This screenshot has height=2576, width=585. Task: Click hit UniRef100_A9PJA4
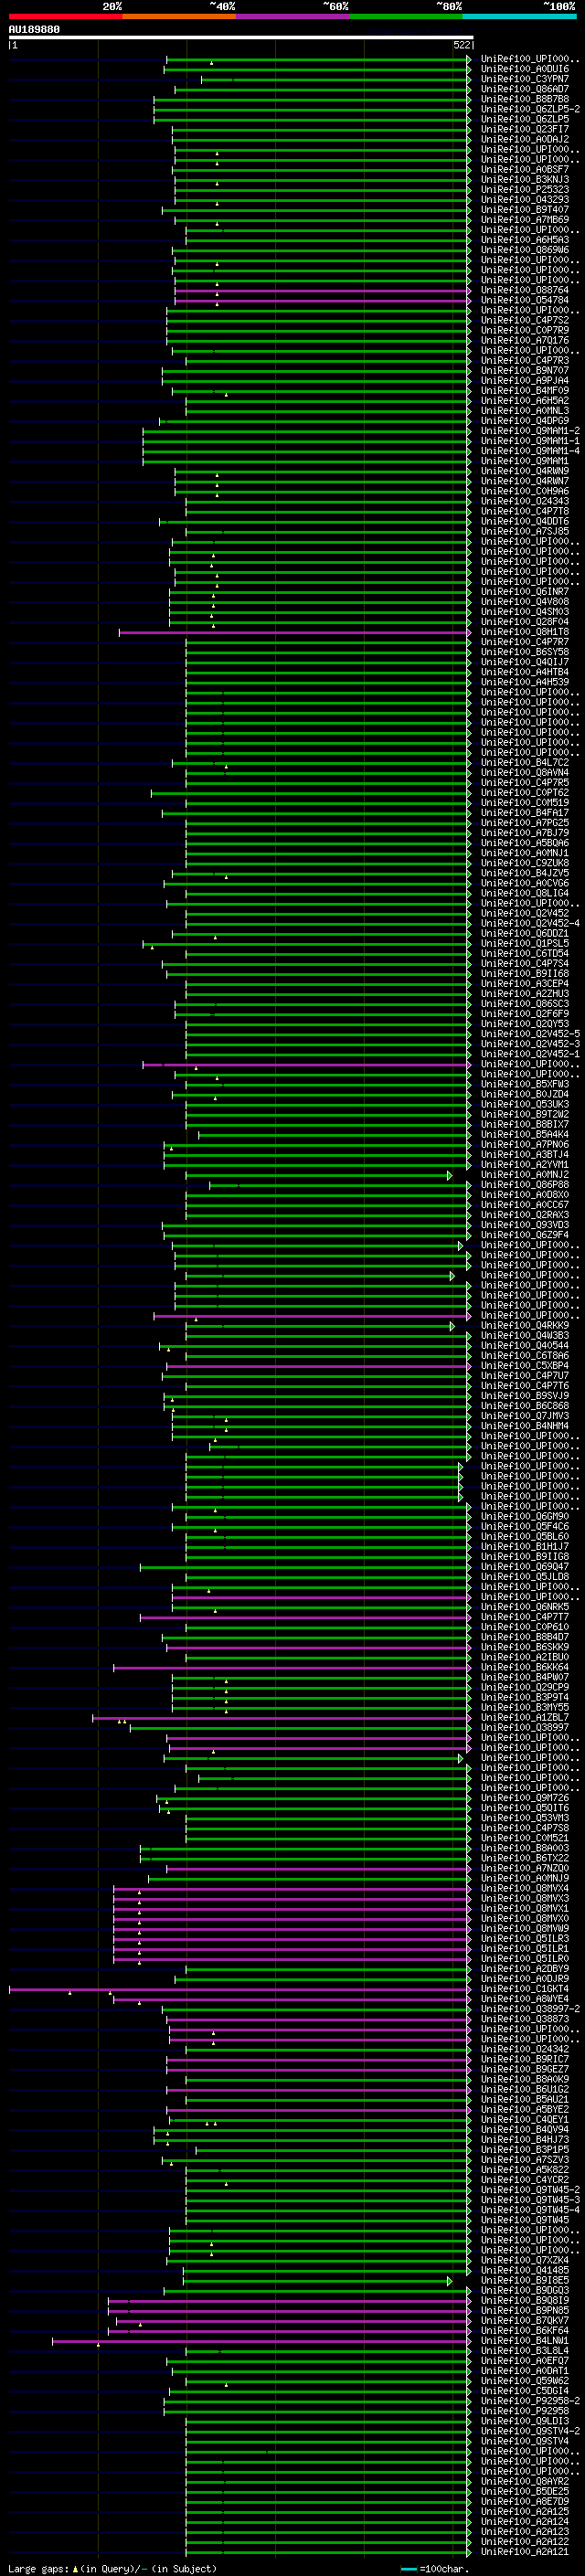[525, 380]
